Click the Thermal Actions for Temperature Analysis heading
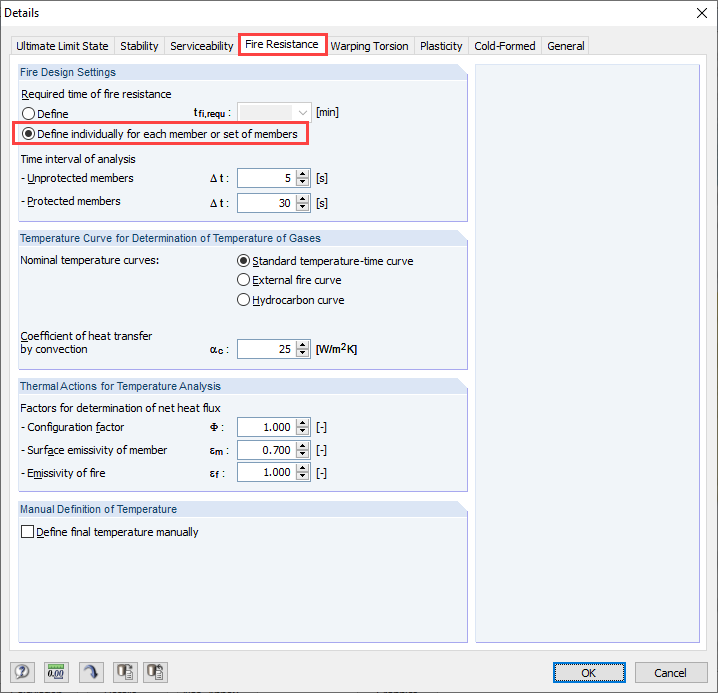The width and height of the screenshot is (718, 693). click(120, 386)
